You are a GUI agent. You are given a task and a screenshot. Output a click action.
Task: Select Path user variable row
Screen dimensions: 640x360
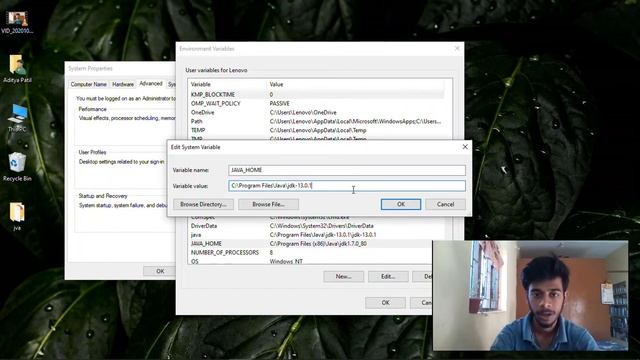click(x=317, y=121)
